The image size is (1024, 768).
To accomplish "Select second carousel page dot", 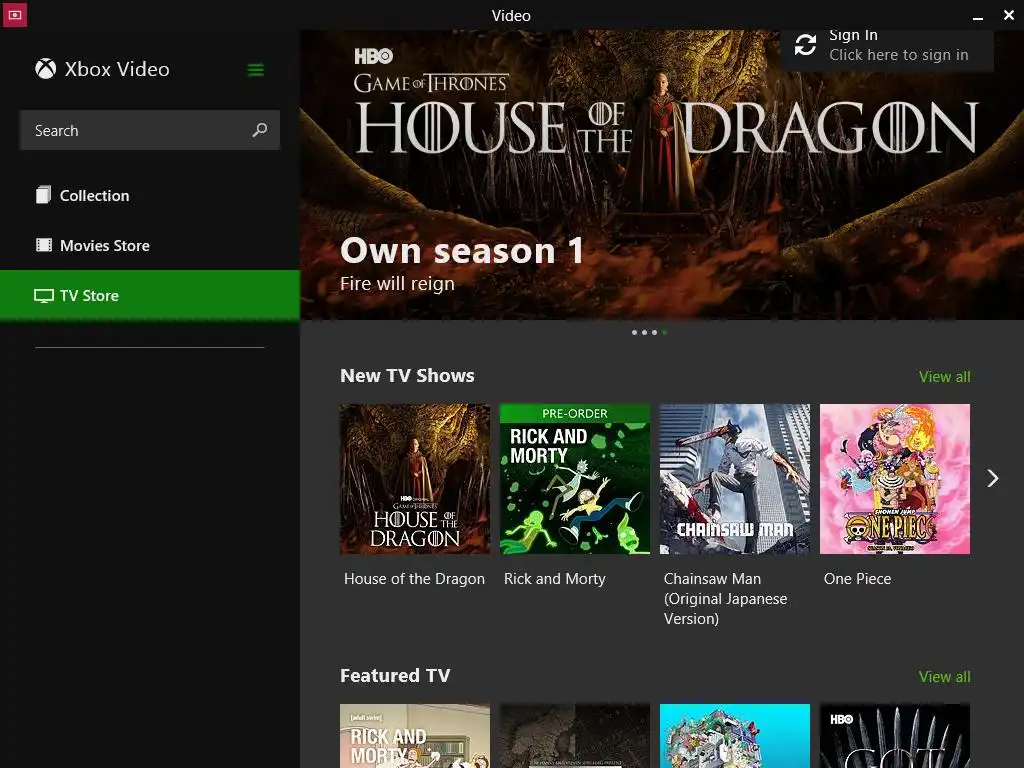I will coord(645,332).
